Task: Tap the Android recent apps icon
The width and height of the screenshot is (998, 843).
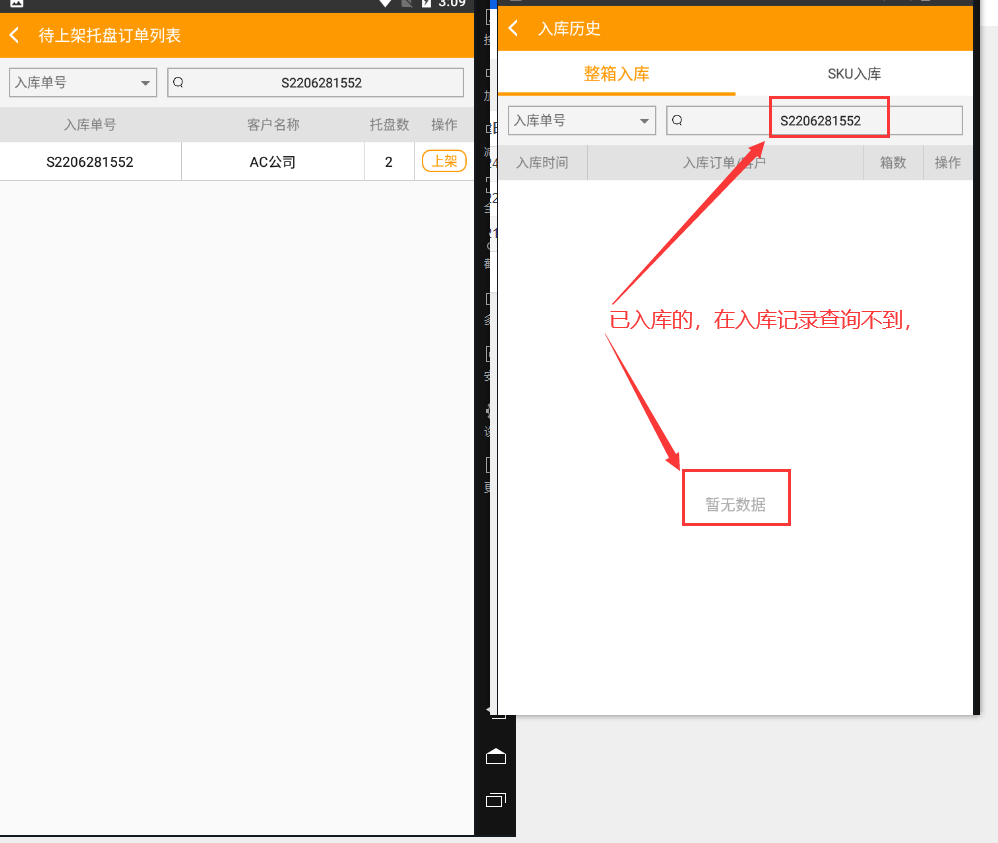Action: click(496, 800)
